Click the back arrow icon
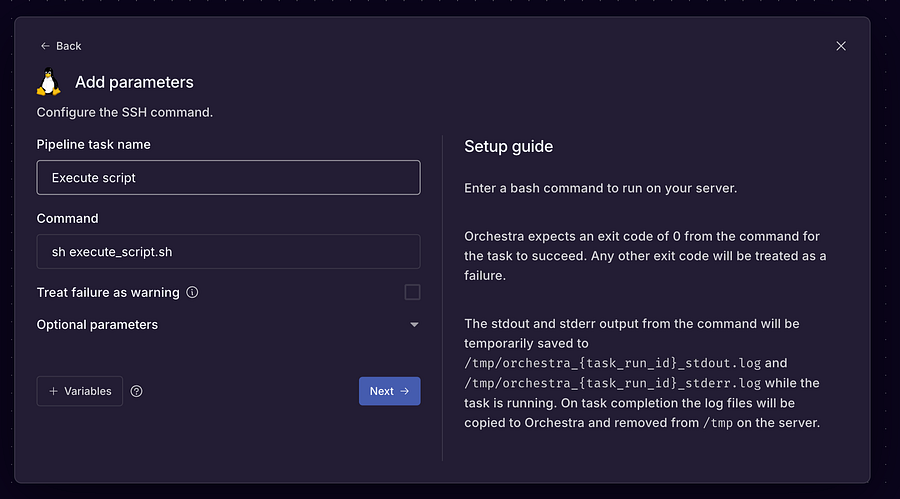Screen dimensions: 900x499 pos(45,46)
